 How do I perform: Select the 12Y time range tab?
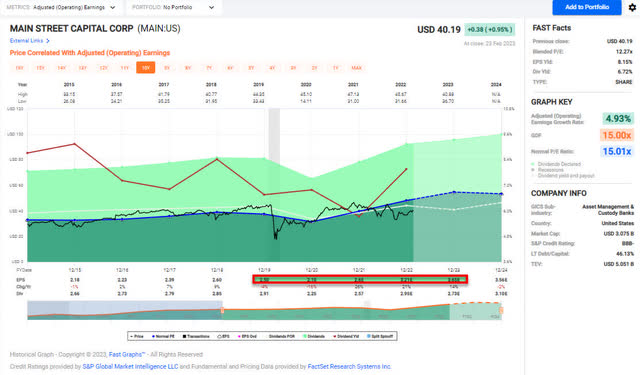pyautogui.click(x=104, y=68)
